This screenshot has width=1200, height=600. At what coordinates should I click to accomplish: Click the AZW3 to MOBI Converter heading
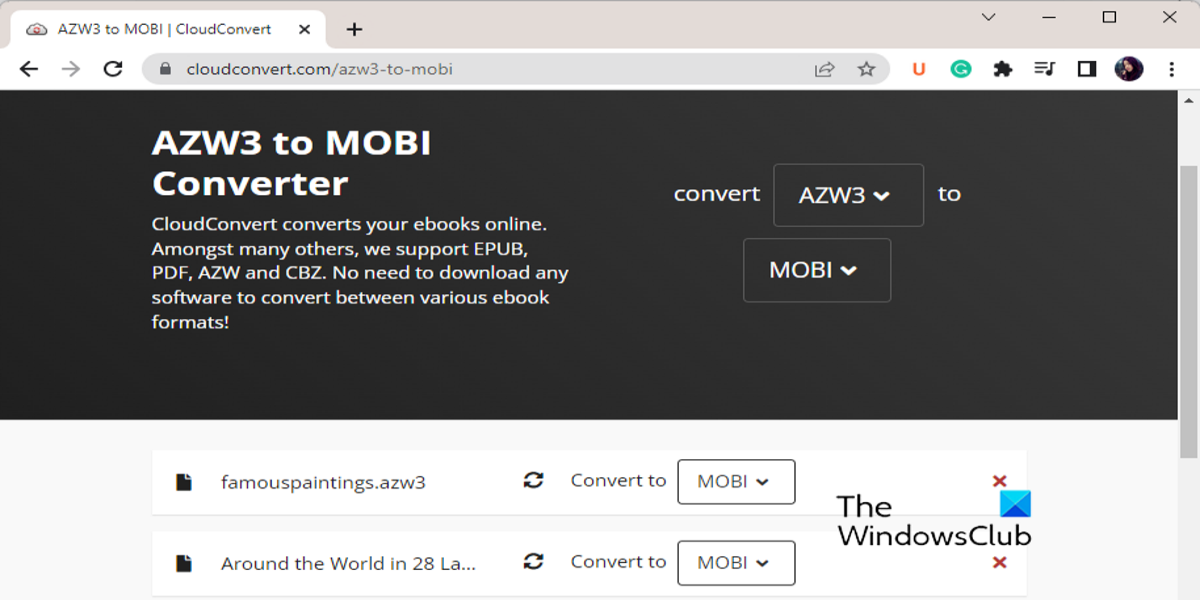(292, 163)
